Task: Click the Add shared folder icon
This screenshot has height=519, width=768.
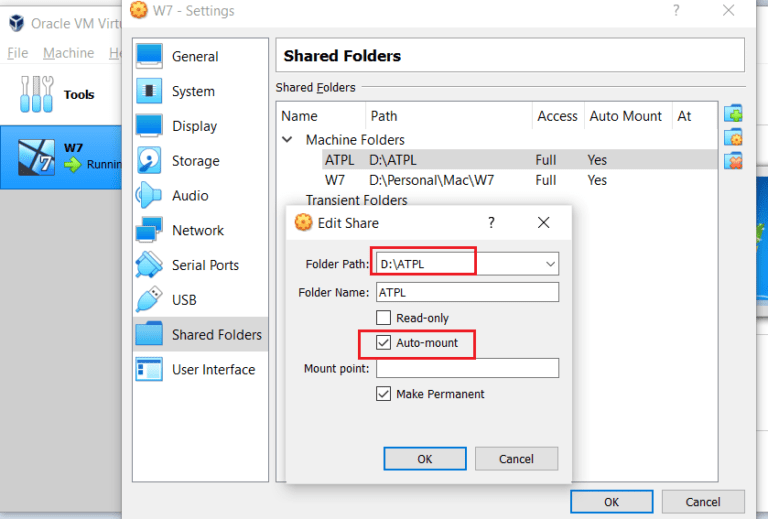Action: point(733,114)
